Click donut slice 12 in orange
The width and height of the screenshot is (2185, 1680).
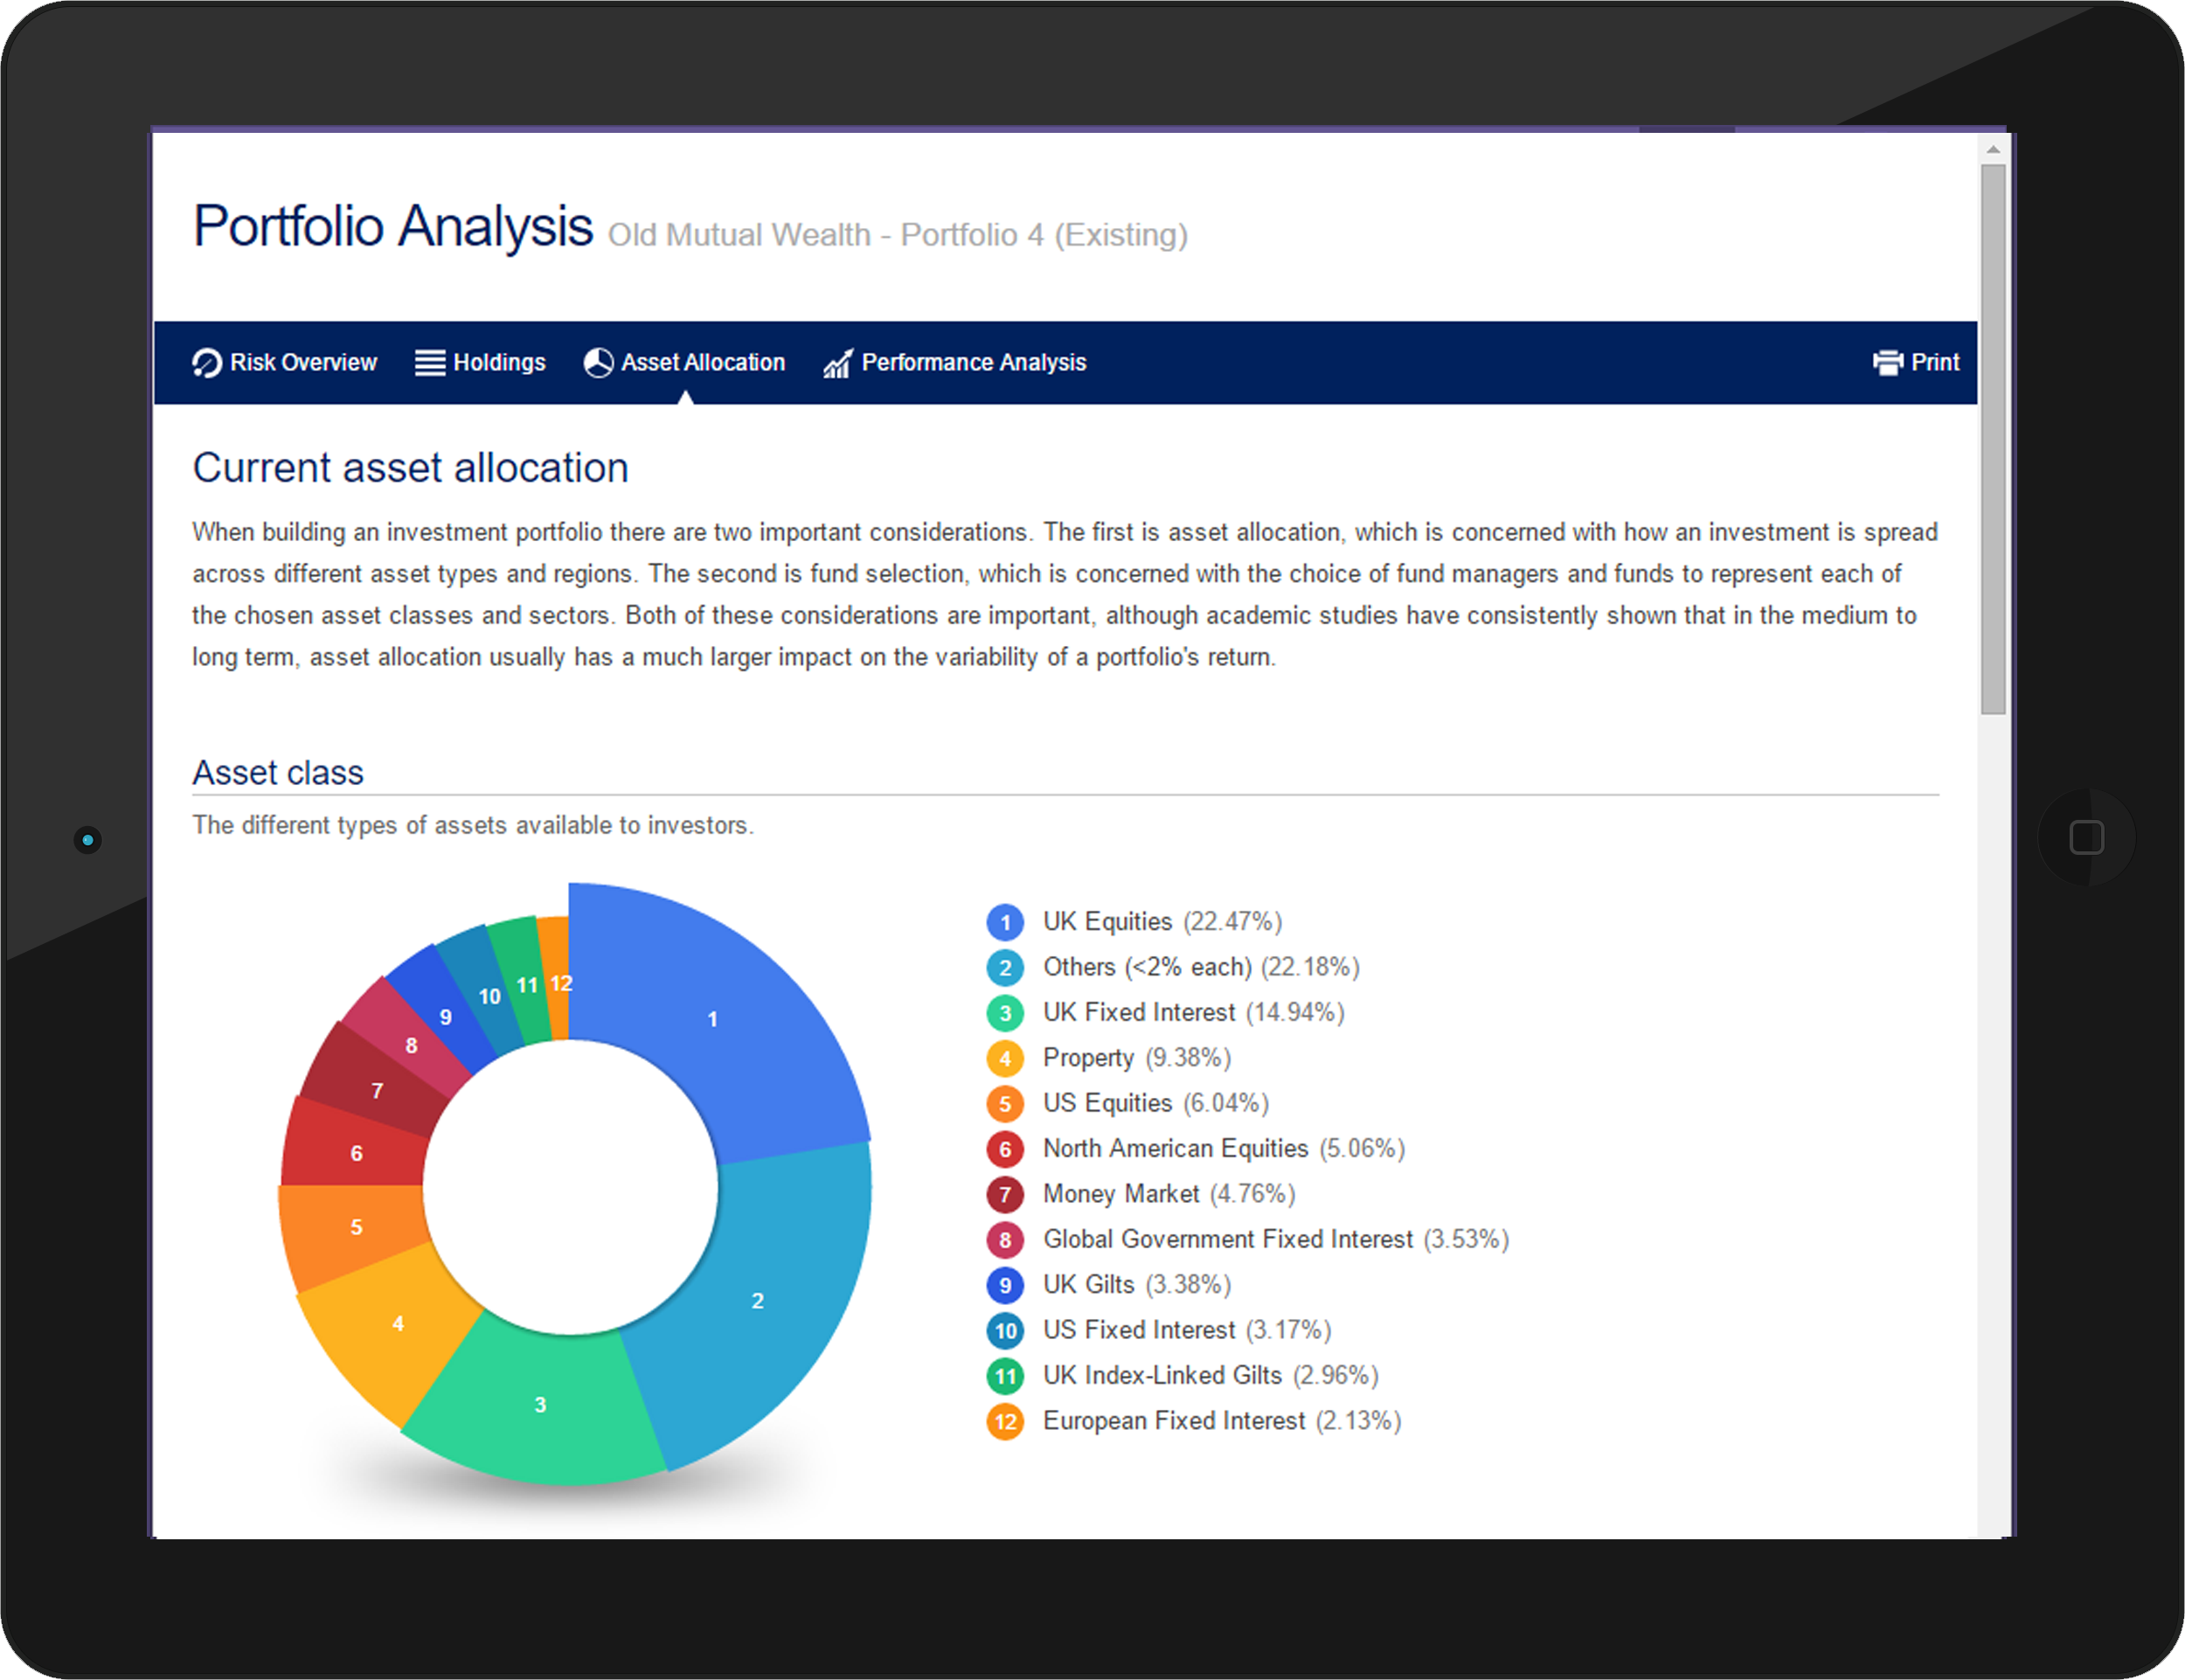[560, 983]
